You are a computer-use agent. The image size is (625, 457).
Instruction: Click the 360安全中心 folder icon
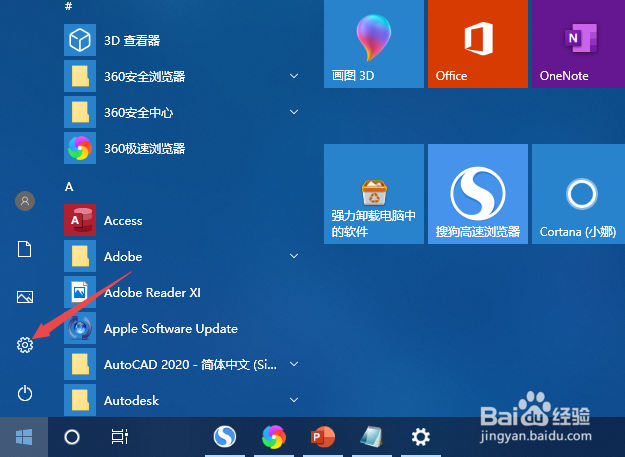click(80, 112)
